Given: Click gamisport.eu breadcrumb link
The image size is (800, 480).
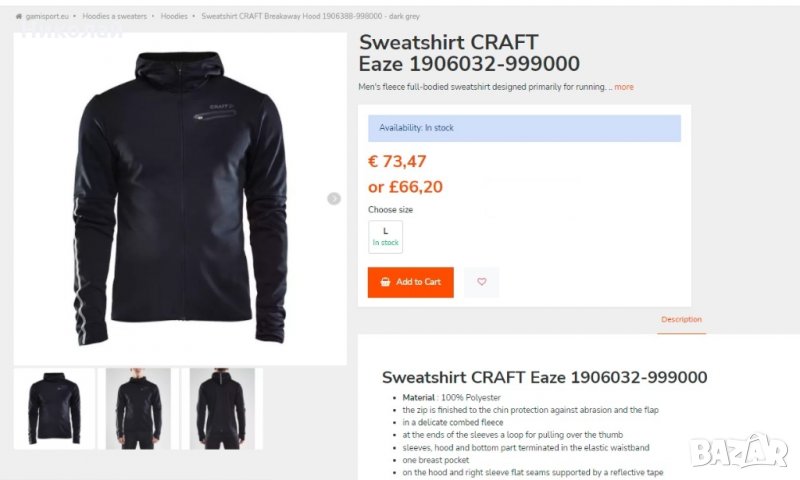Looking at the screenshot, I should point(47,16).
